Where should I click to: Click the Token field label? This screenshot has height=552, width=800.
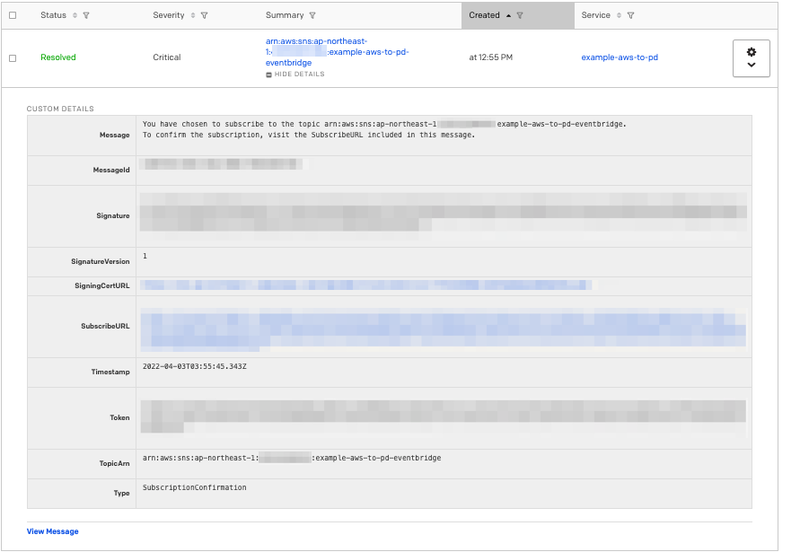click(120, 417)
